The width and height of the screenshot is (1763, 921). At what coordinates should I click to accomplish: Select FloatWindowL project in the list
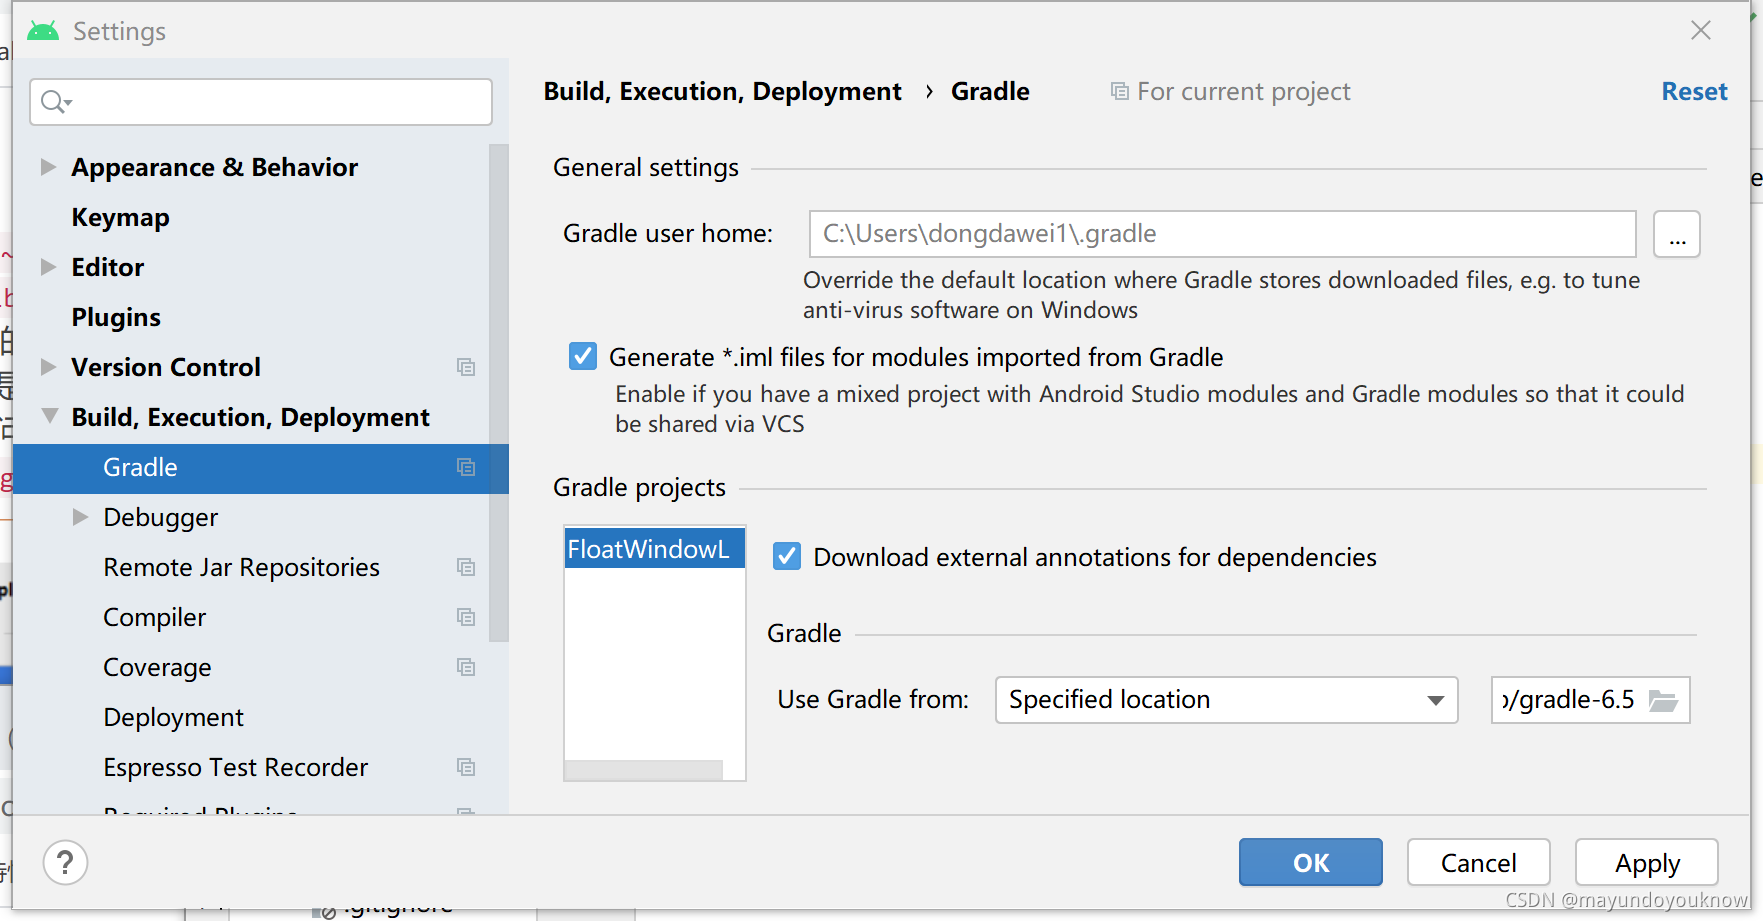click(654, 549)
